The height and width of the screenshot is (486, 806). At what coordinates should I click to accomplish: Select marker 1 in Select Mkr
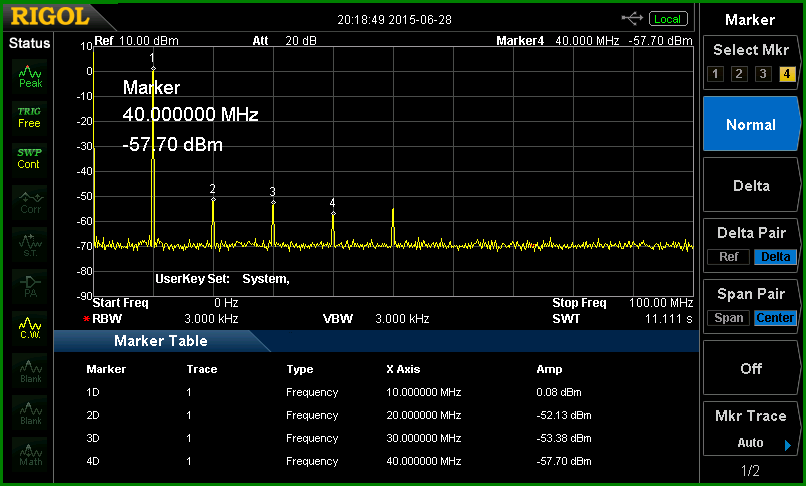[715, 74]
